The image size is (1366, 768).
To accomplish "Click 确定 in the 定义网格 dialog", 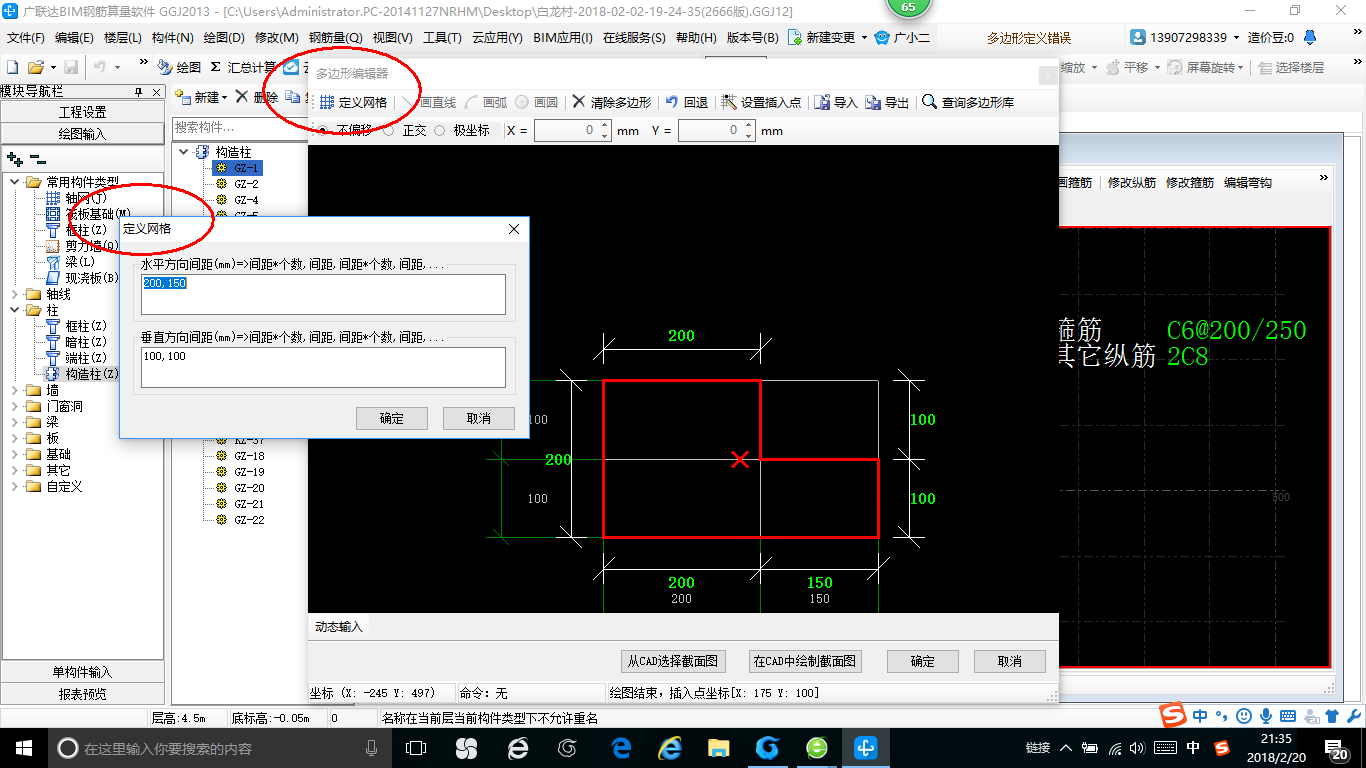I will coord(392,418).
